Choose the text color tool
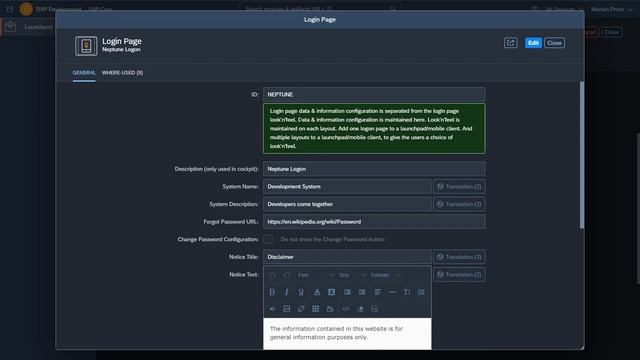The width and height of the screenshot is (640, 360). pyautogui.click(x=317, y=292)
